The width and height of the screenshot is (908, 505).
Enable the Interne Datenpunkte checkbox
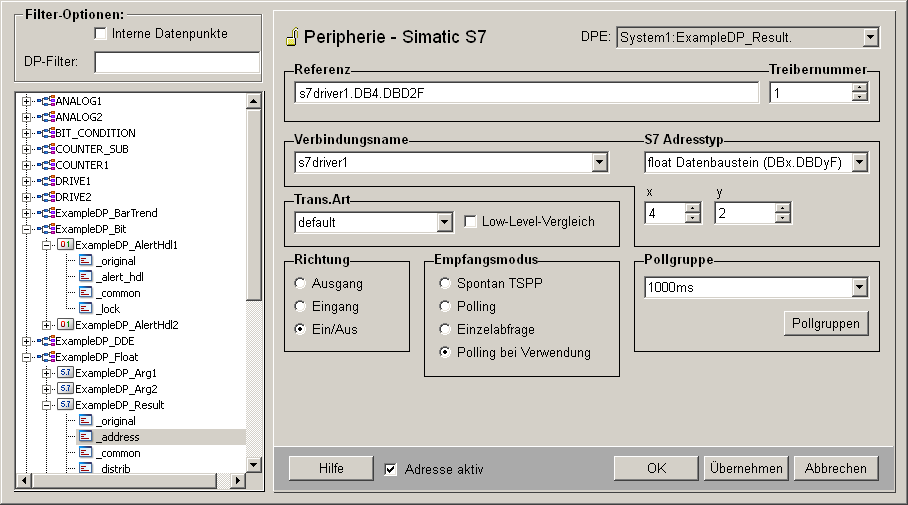(100, 34)
